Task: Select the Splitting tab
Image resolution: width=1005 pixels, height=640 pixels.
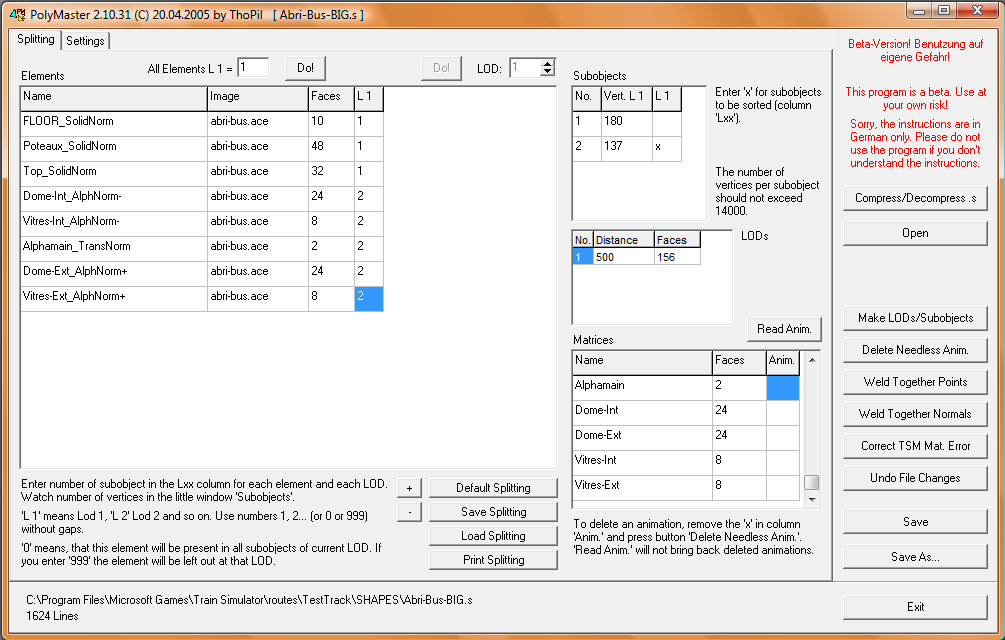Action: (35, 39)
